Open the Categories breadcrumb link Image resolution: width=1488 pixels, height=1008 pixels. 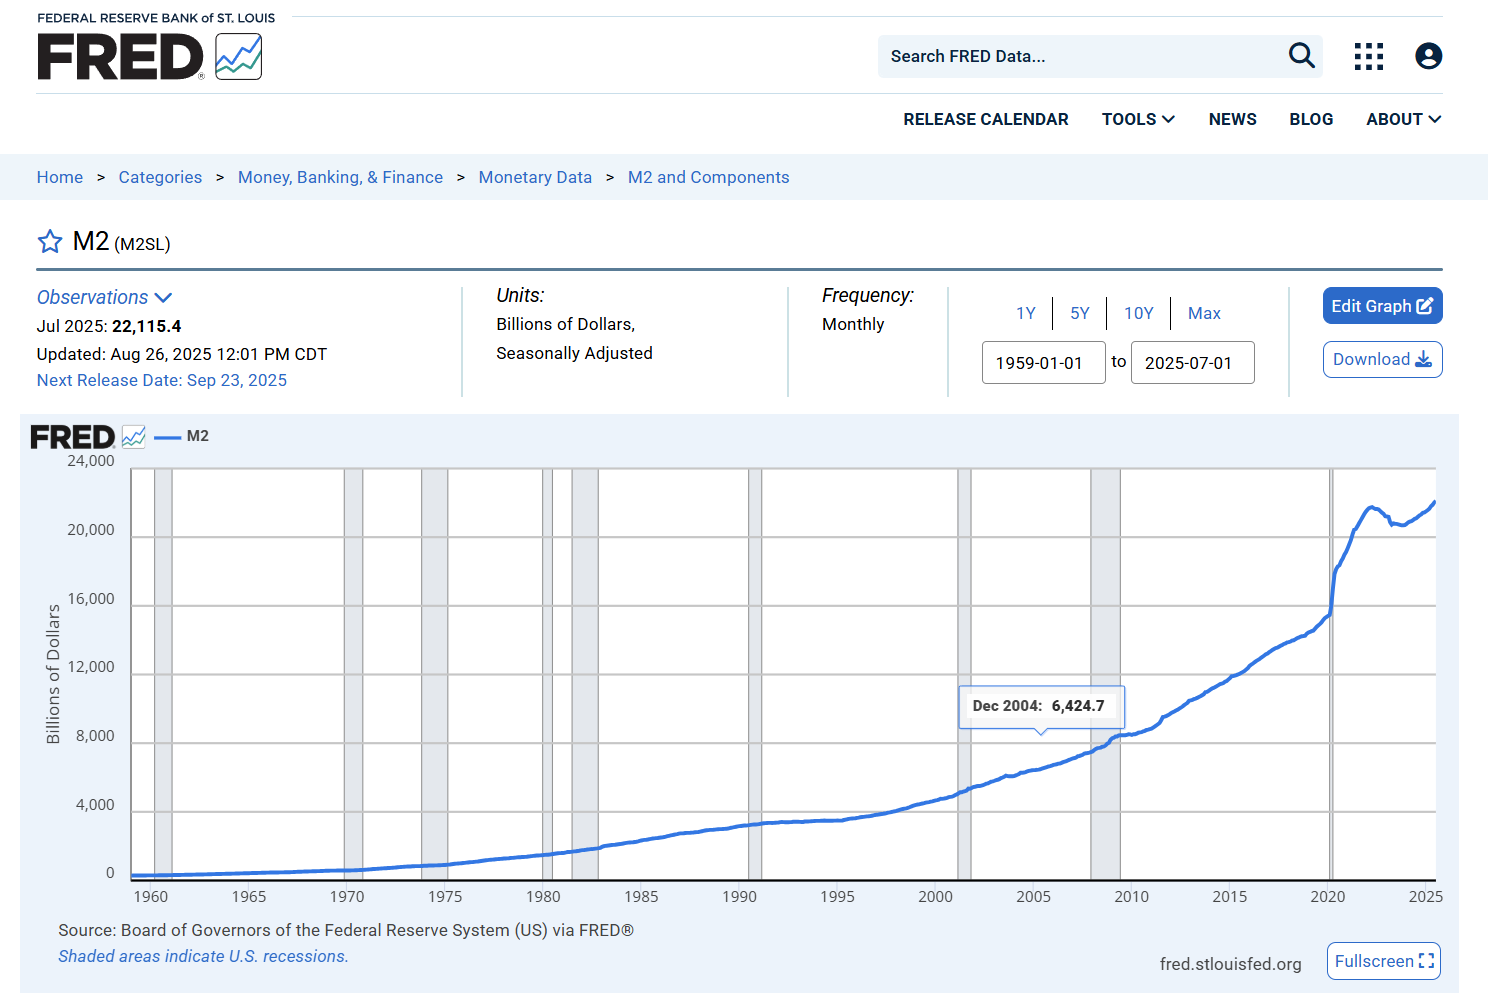pos(160,177)
